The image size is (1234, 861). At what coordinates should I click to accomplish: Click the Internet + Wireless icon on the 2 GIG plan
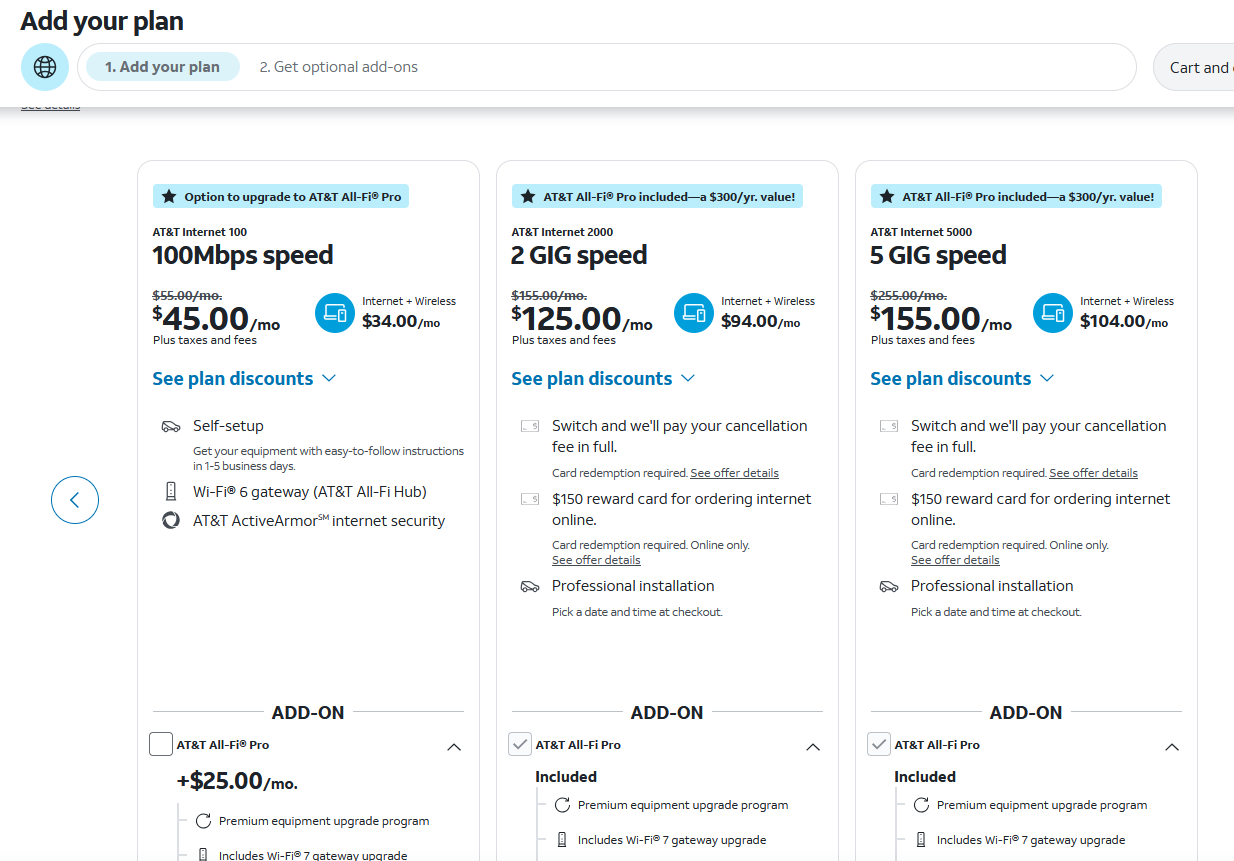(694, 313)
